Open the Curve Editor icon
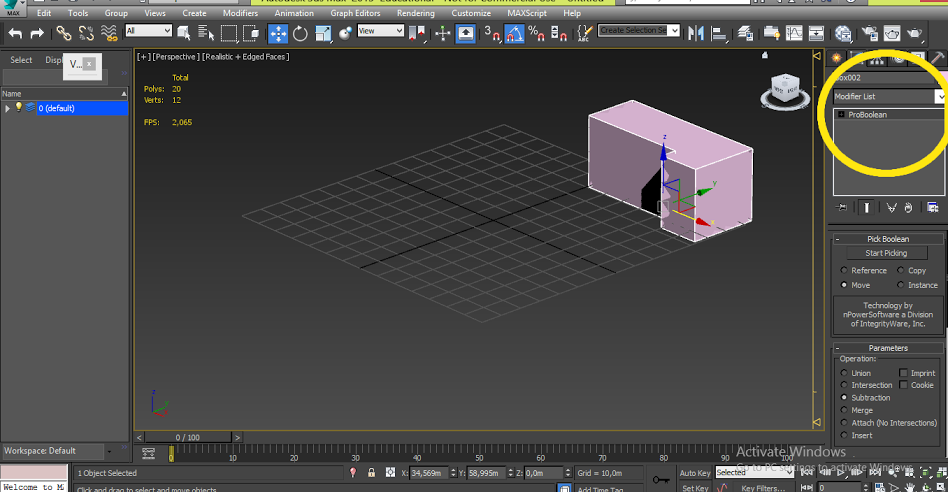This screenshot has width=948, height=492. (x=795, y=33)
